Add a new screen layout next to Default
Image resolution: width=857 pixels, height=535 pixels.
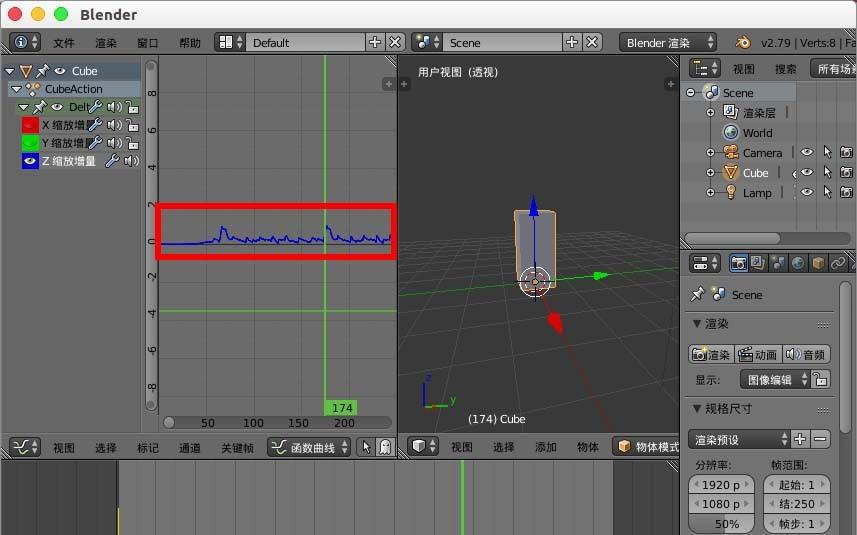pyautogui.click(x=375, y=42)
